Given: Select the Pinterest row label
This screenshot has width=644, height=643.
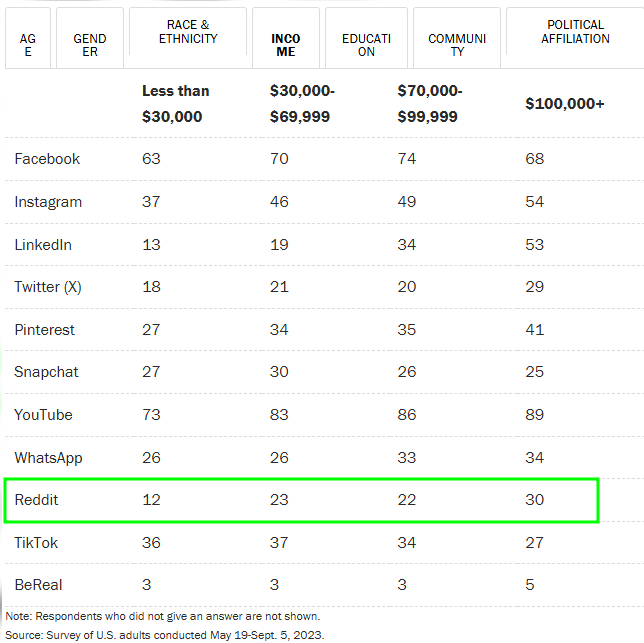Looking at the screenshot, I should [x=45, y=330].
